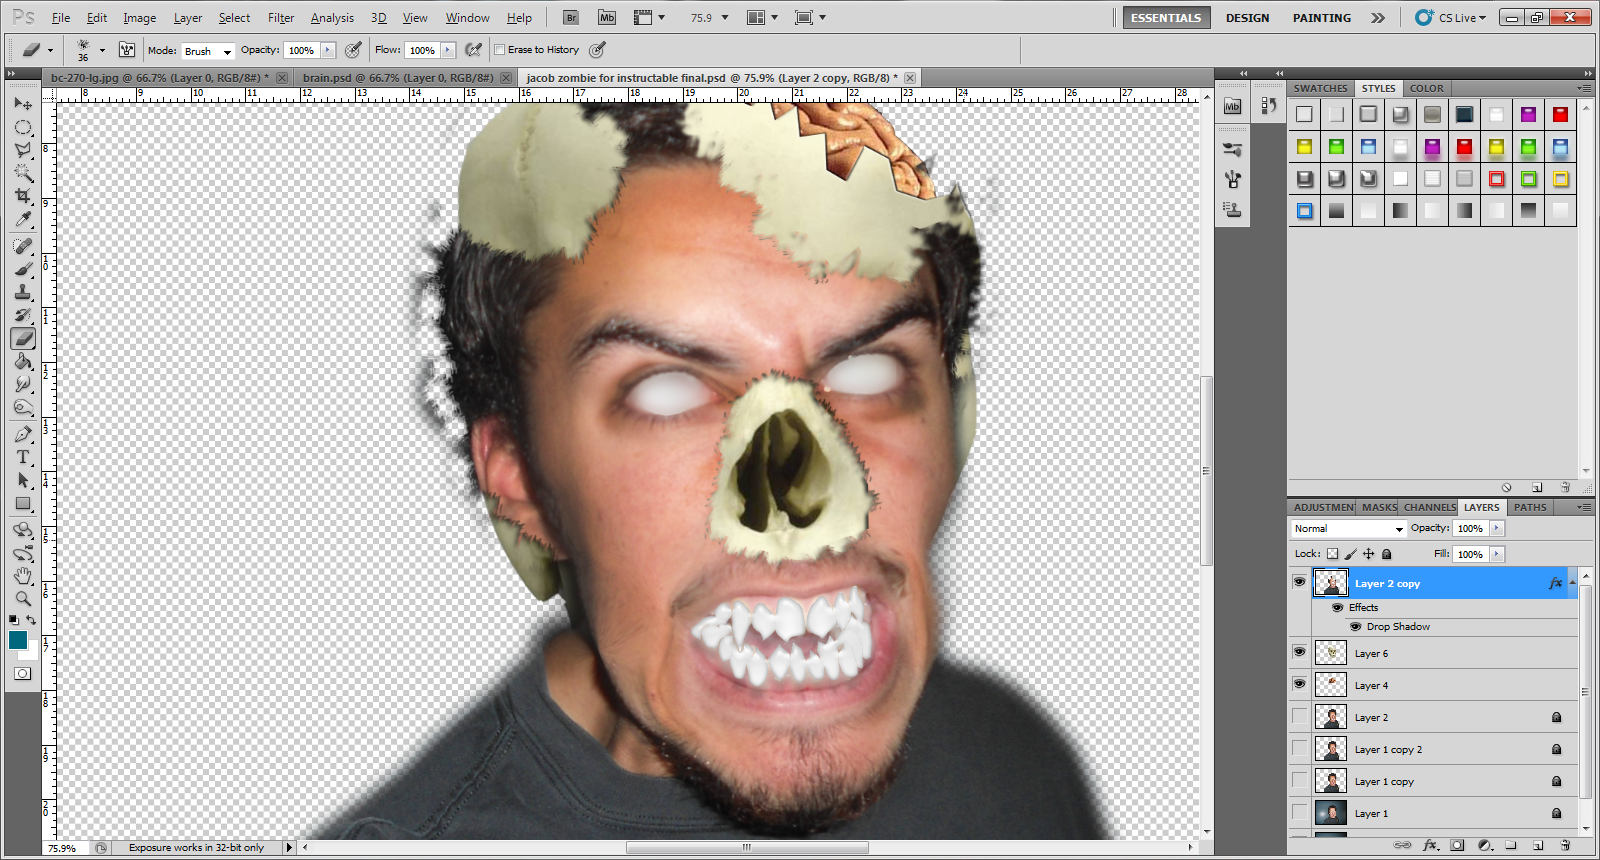1600x860 pixels.
Task: Select the Eraser tool in toolbox
Action: [23, 338]
